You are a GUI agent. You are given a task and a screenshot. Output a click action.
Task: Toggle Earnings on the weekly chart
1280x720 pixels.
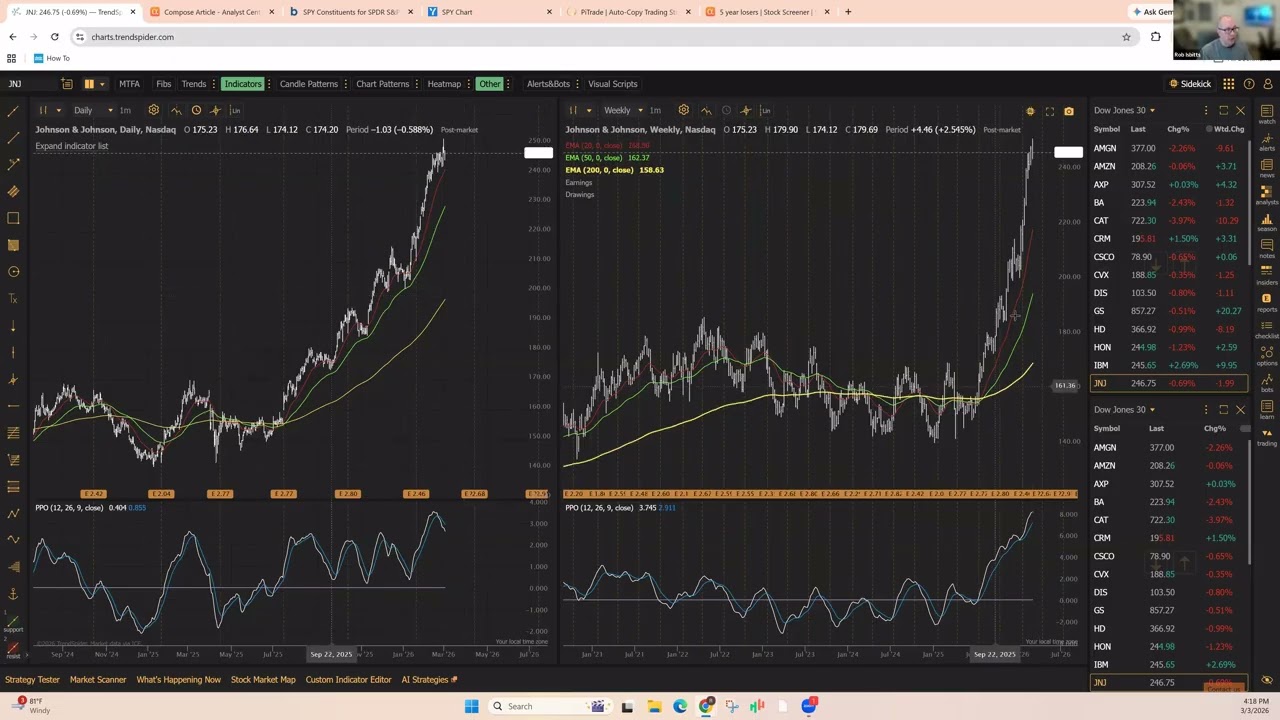click(x=578, y=182)
